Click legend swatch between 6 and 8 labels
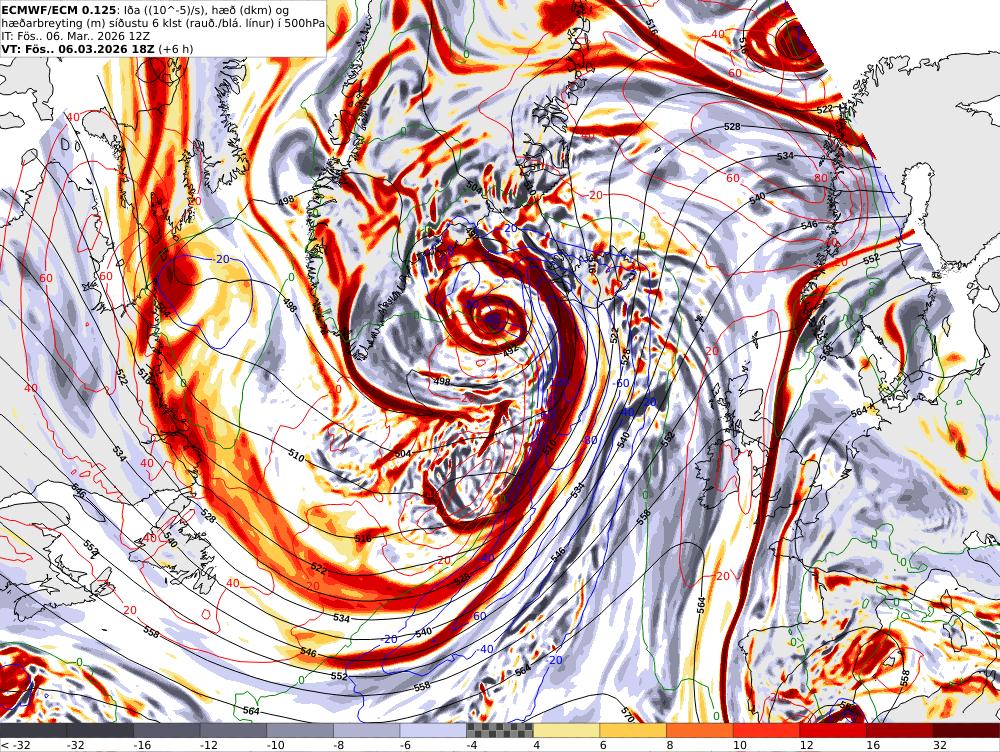This screenshot has width=1000, height=752. point(633,730)
